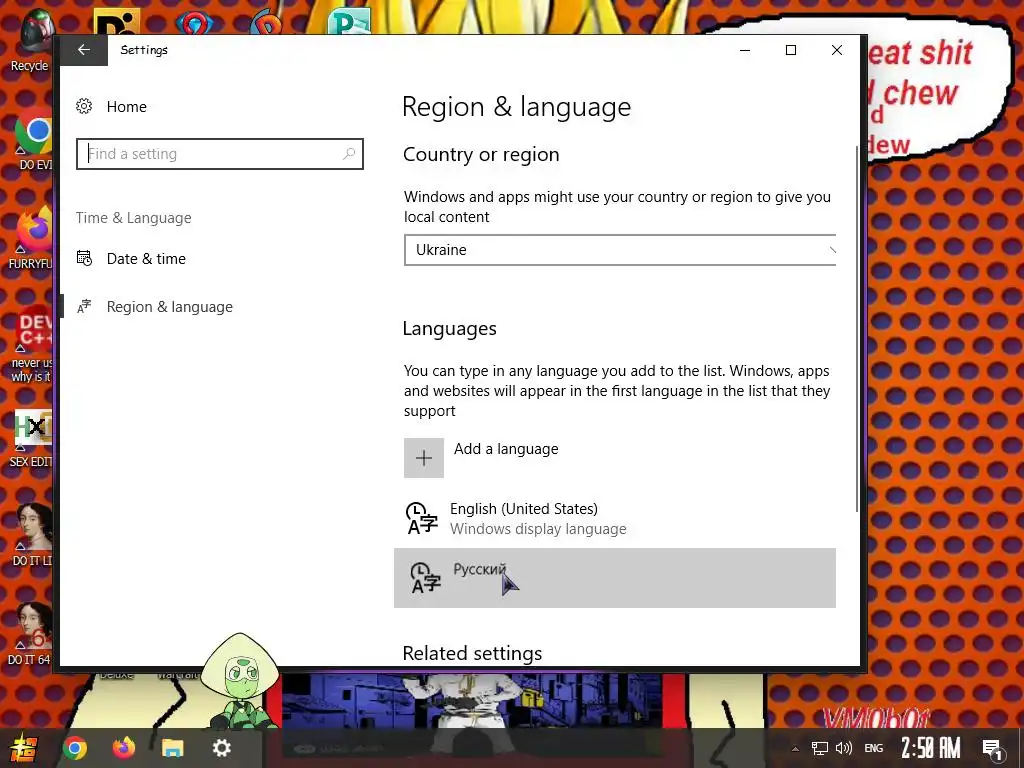Viewport: 1024px width, 768px height.
Task: Select the Русский language entry
Action: tap(615, 578)
